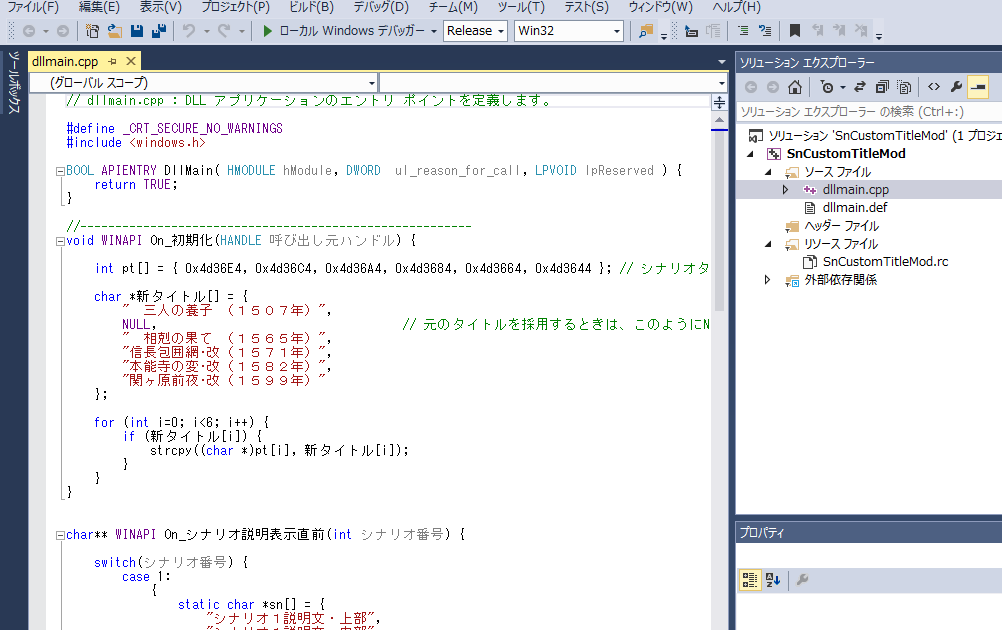1002x630 pixels.
Task: Sort properties alphabetically with the A-Z icon
Action: pos(772,580)
